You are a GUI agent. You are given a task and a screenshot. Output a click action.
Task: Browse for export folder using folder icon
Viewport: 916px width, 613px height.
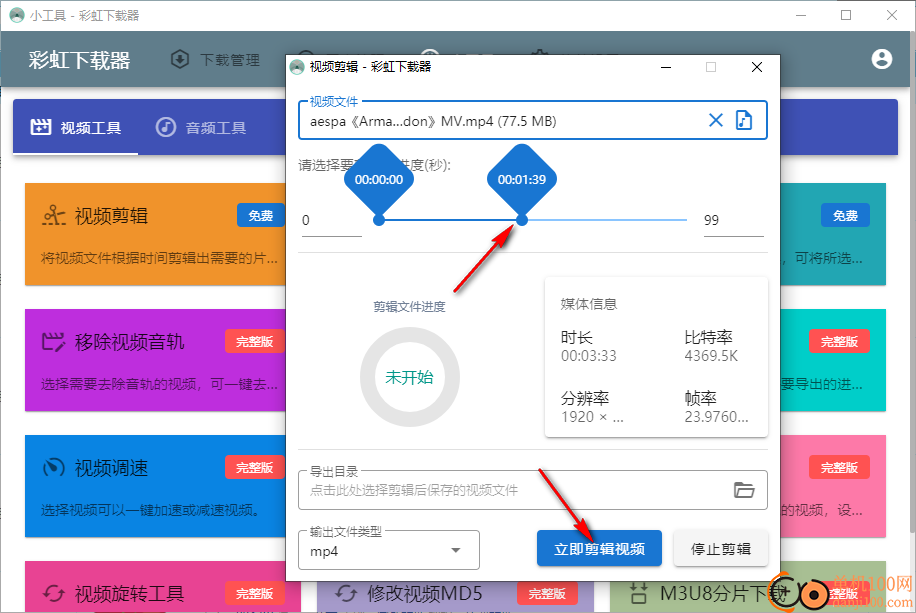[744, 490]
